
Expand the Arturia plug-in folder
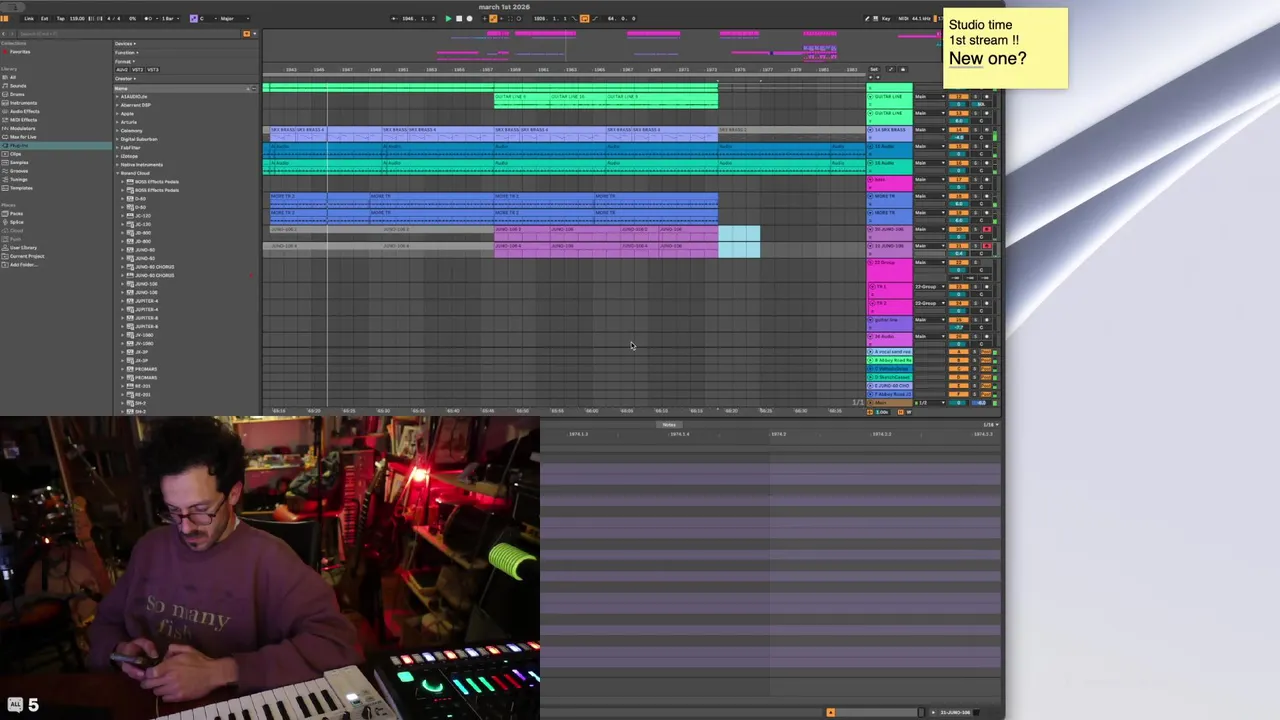coord(118,122)
